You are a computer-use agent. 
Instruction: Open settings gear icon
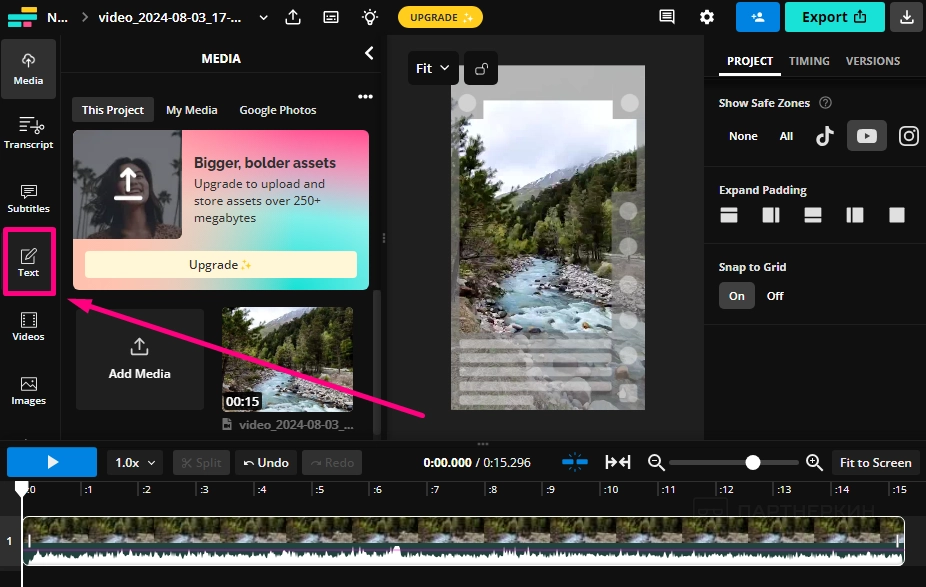pyautogui.click(x=707, y=17)
